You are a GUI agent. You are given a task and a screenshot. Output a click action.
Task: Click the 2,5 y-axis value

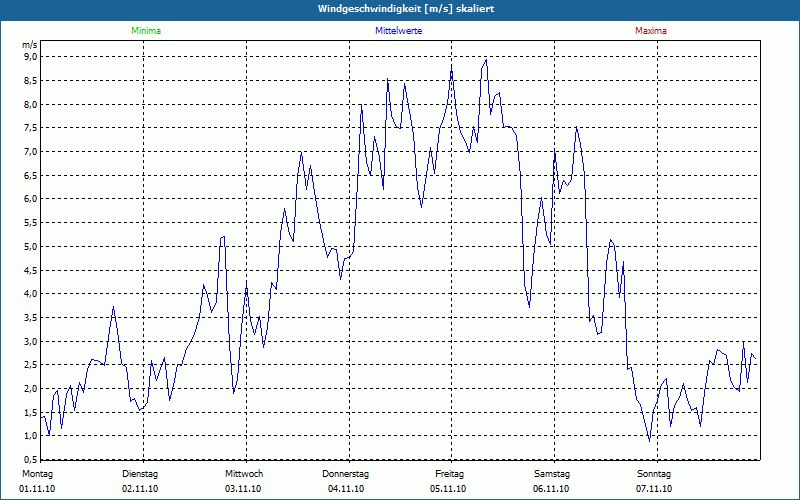[x=31, y=365]
